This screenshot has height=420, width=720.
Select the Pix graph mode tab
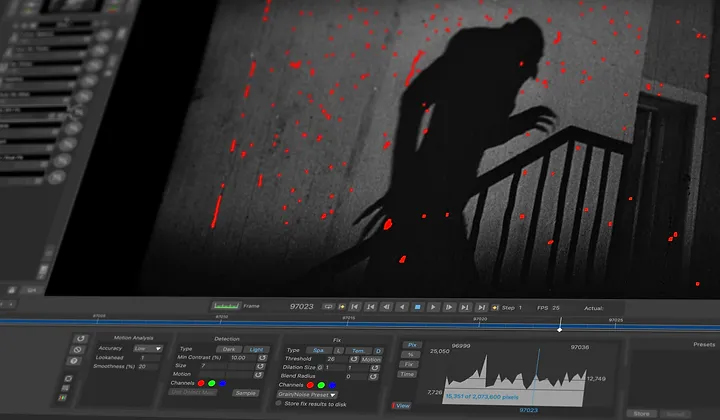click(x=412, y=344)
